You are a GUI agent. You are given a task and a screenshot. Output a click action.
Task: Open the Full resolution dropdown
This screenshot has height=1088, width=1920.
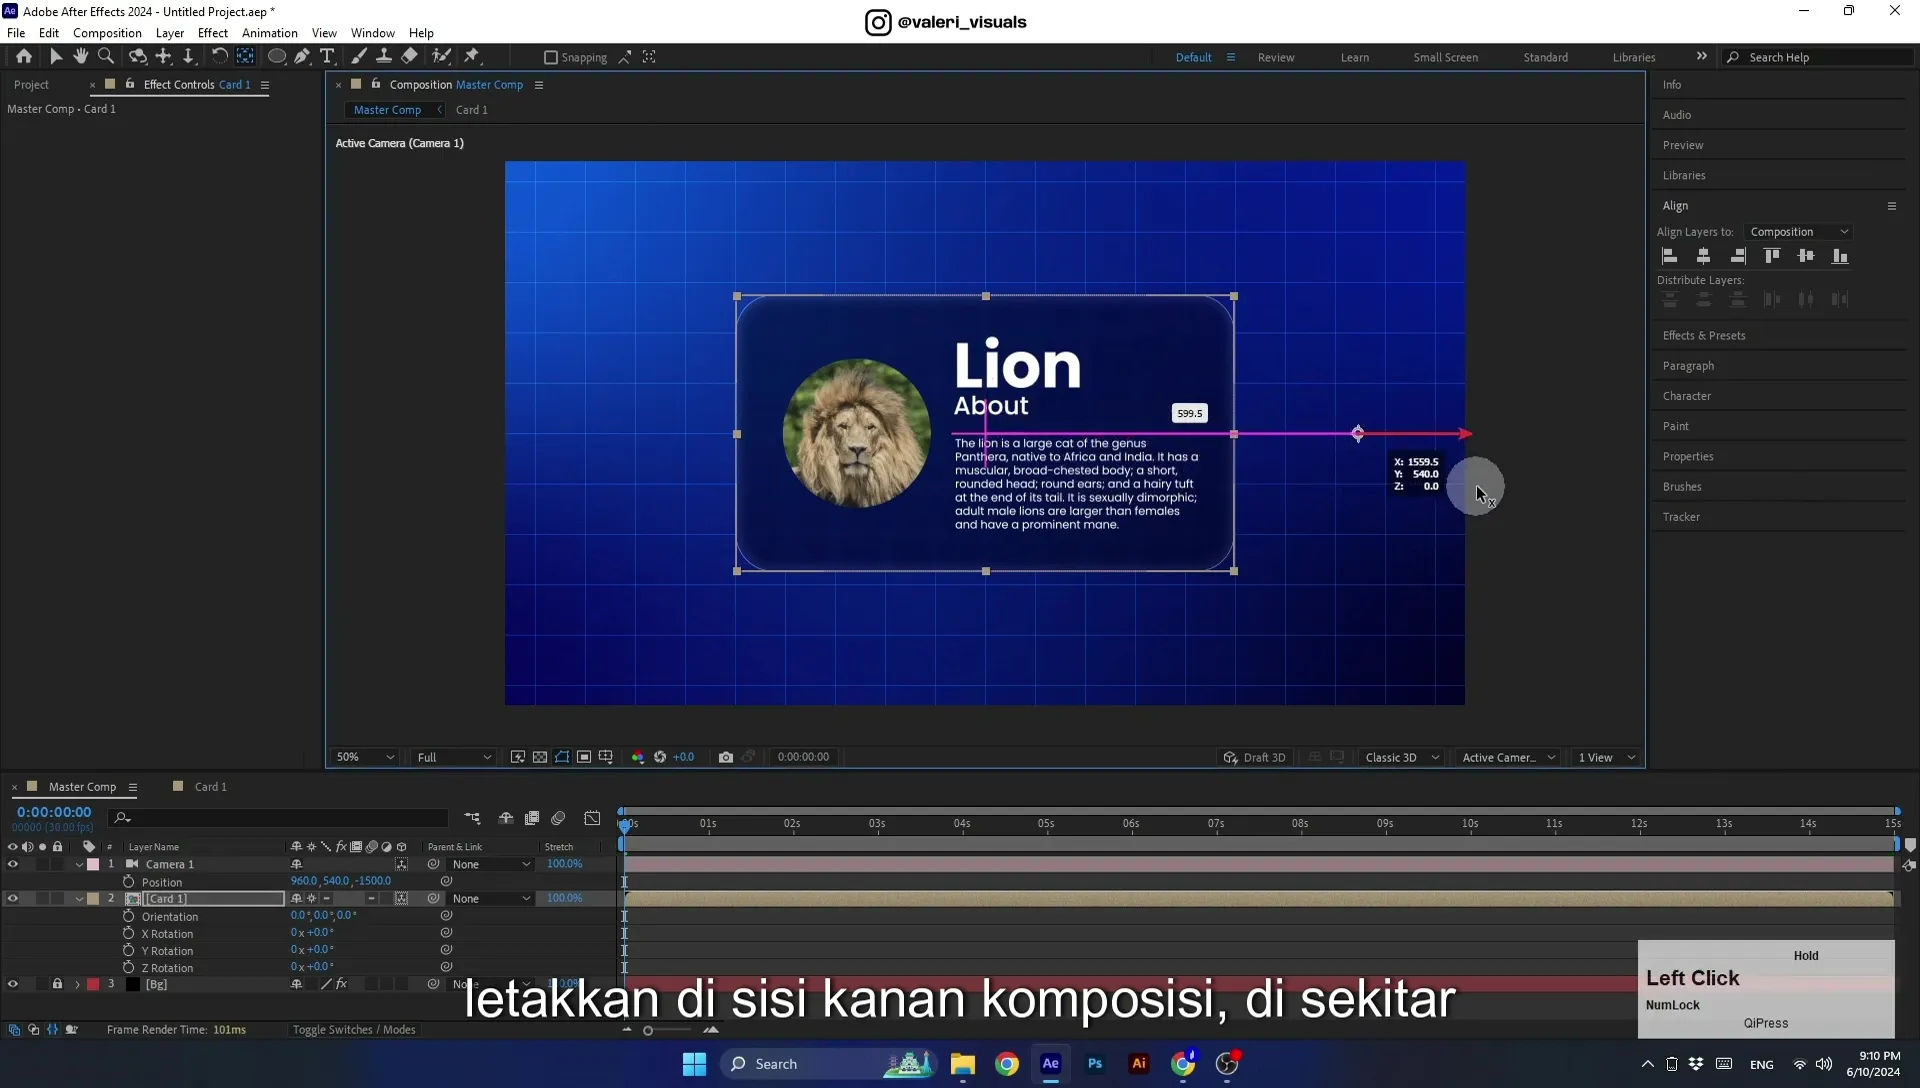[454, 757]
